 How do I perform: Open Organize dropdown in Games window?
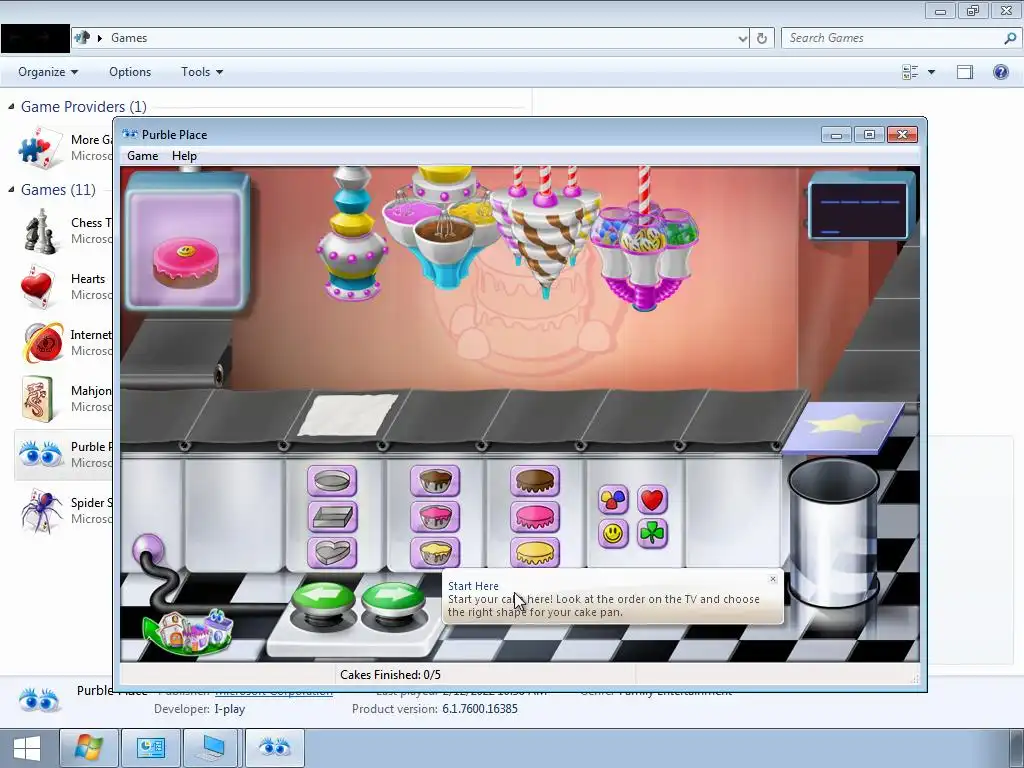coord(48,72)
